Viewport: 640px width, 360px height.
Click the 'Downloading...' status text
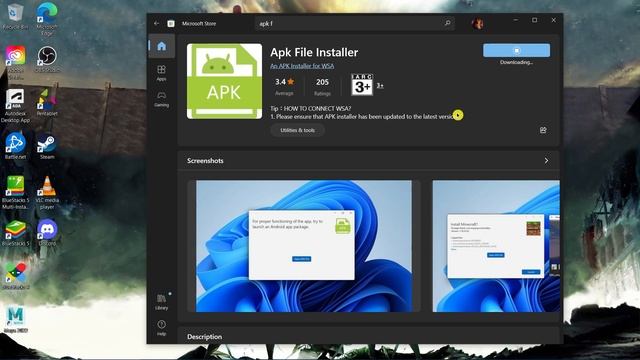pos(516,62)
